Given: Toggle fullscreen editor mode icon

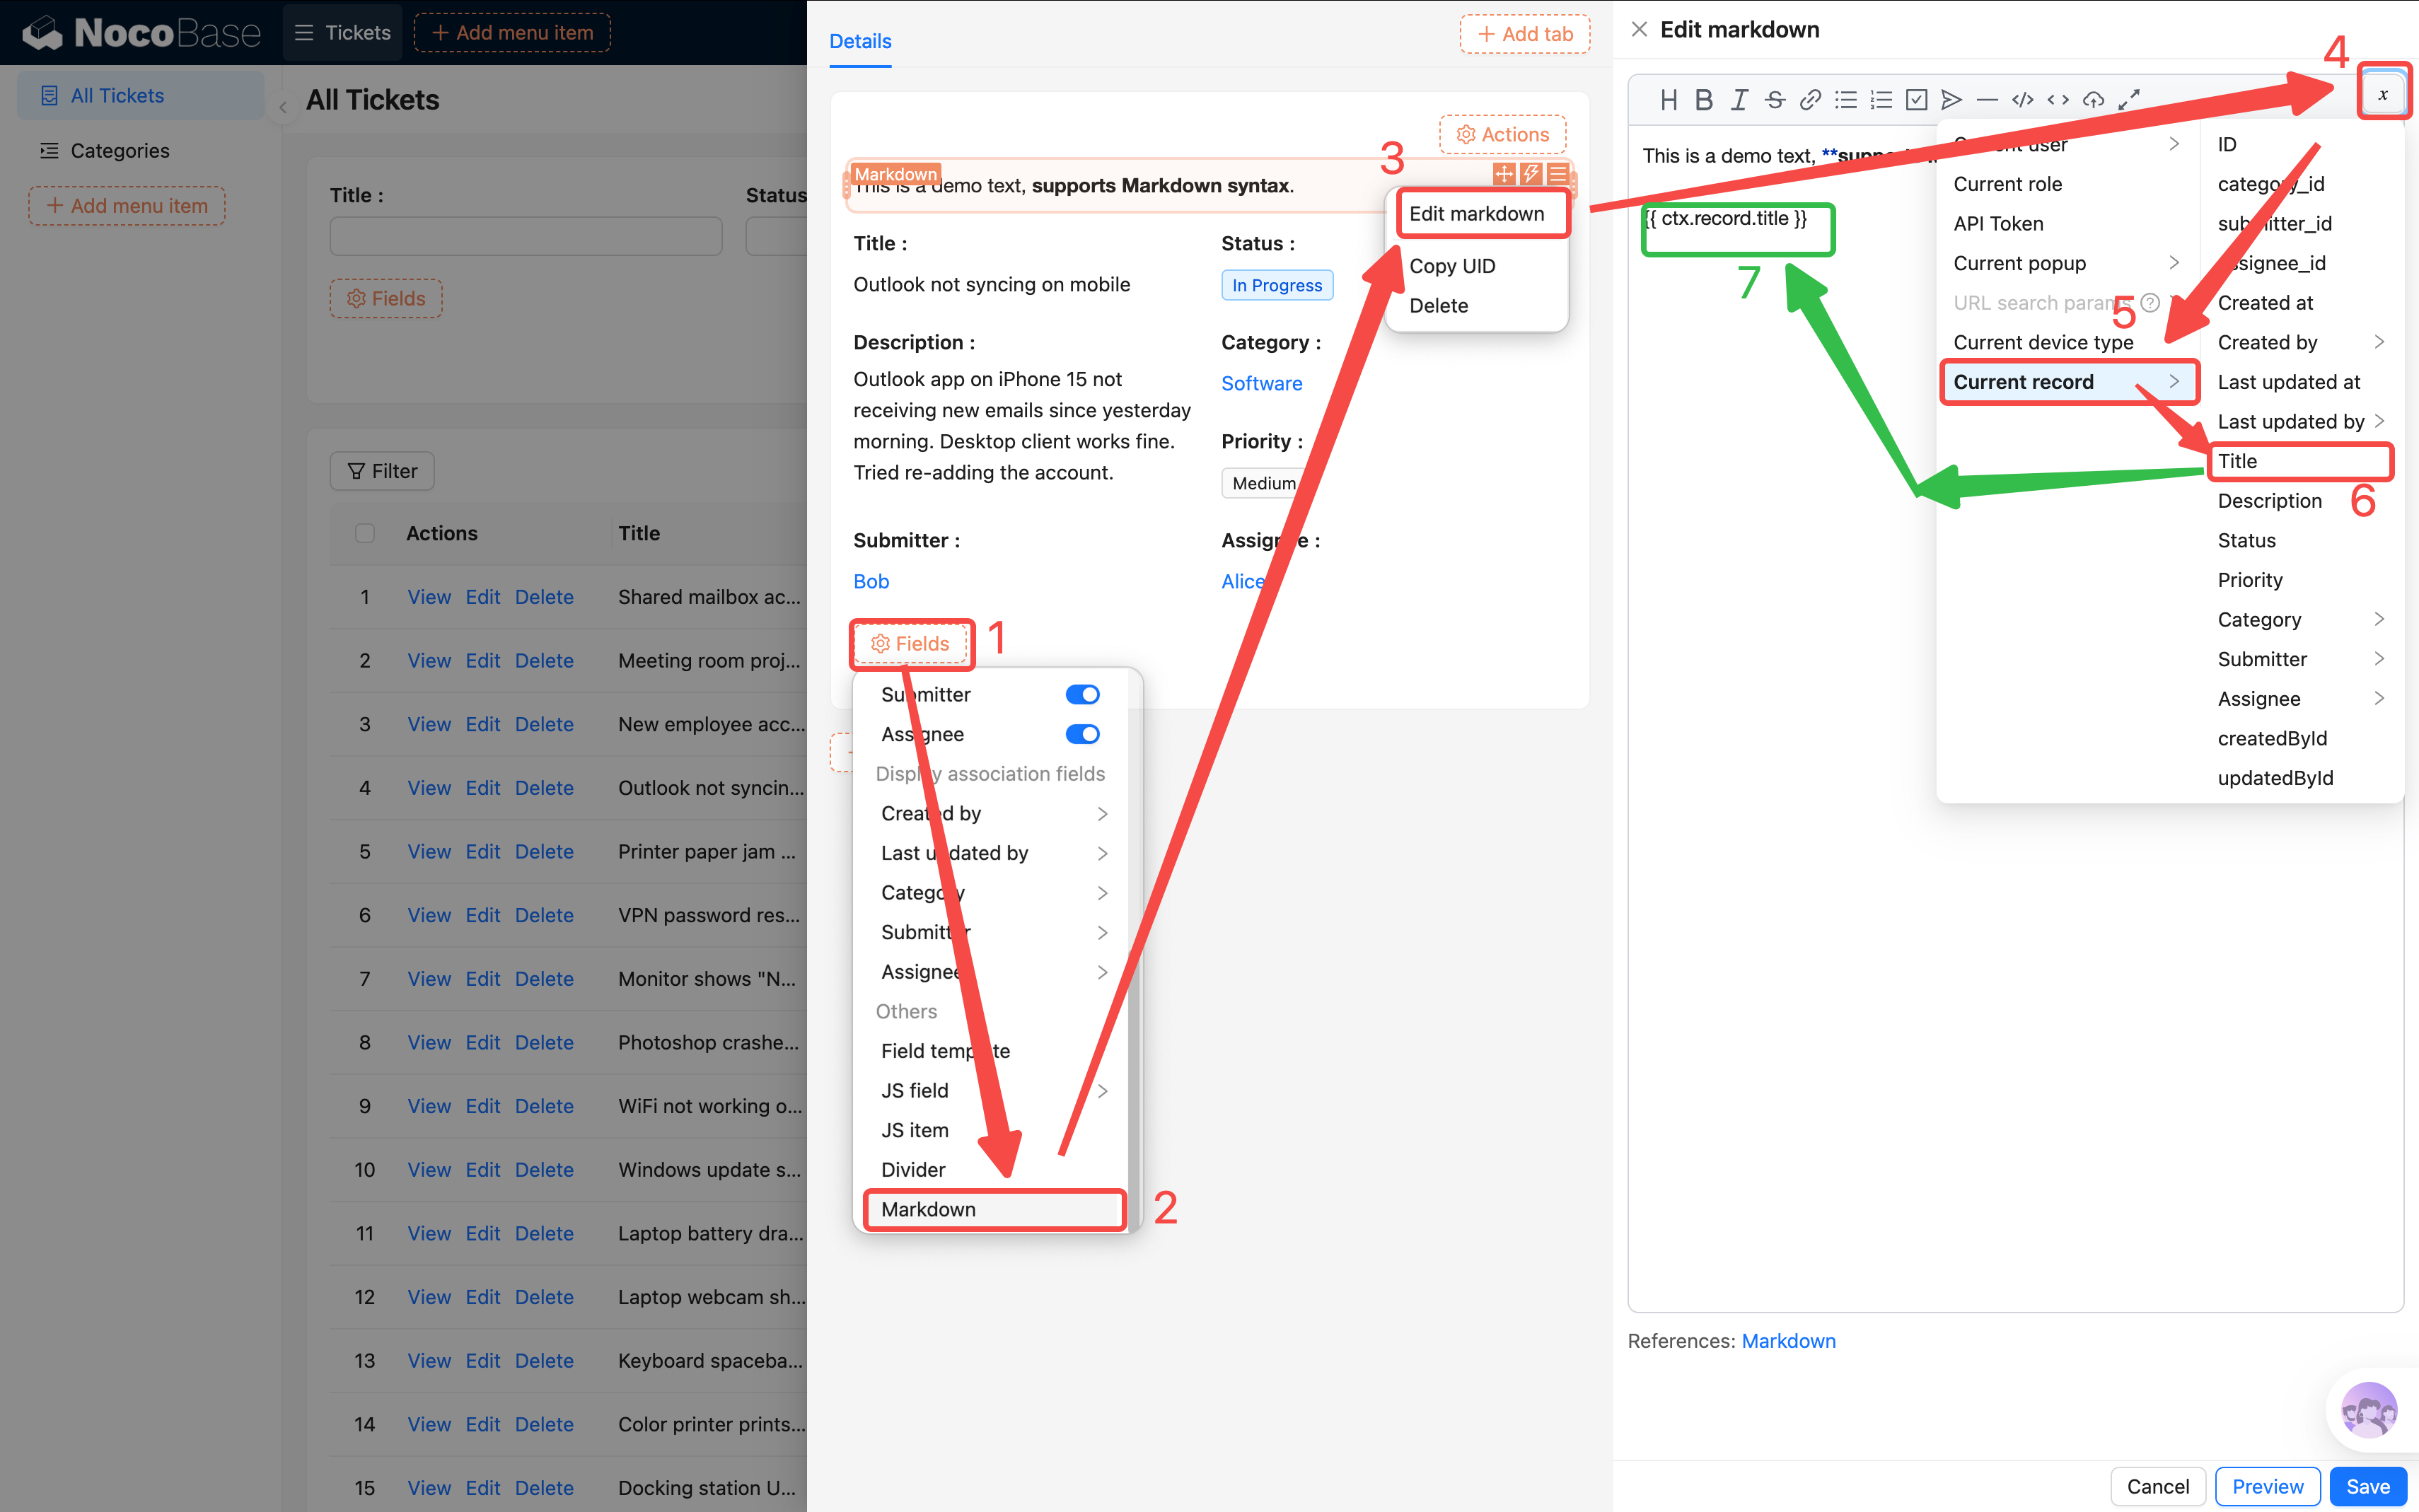Looking at the screenshot, I should (2129, 100).
